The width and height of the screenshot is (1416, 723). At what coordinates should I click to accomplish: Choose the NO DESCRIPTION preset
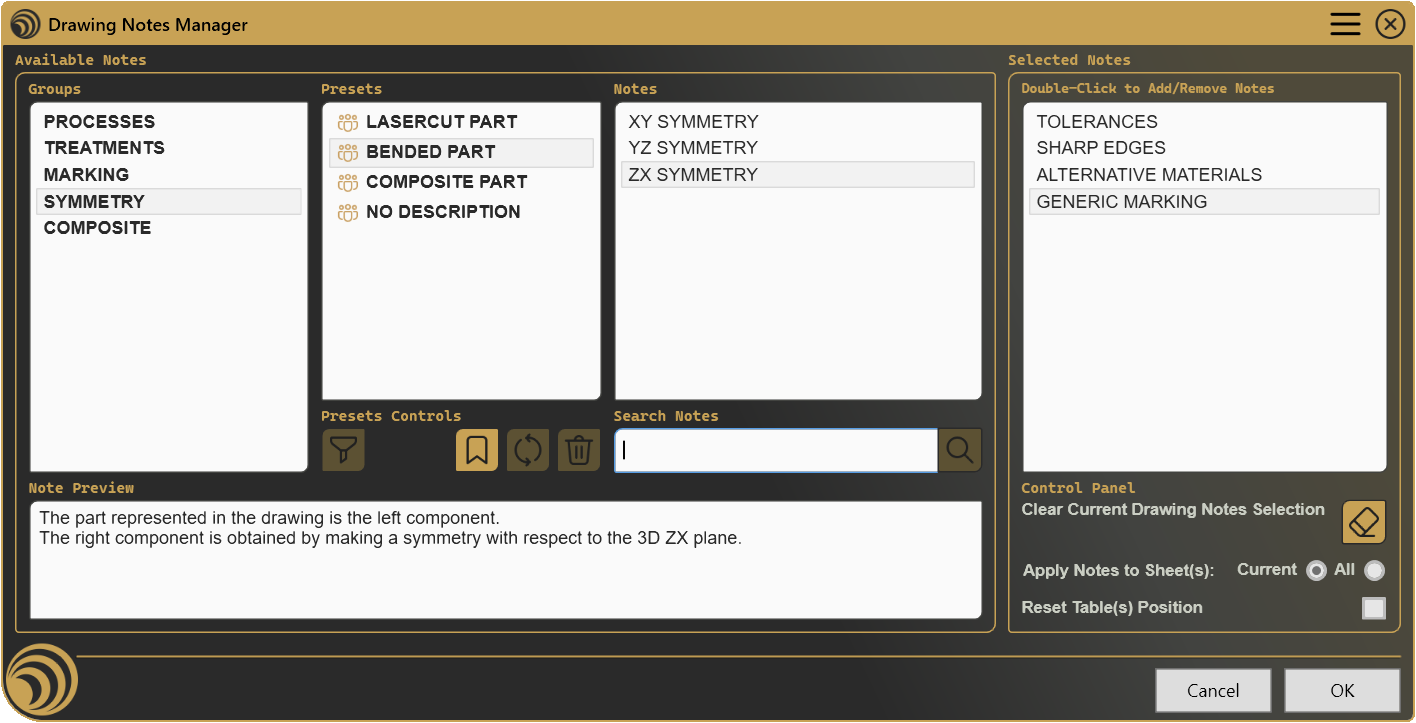pyautogui.click(x=461, y=212)
